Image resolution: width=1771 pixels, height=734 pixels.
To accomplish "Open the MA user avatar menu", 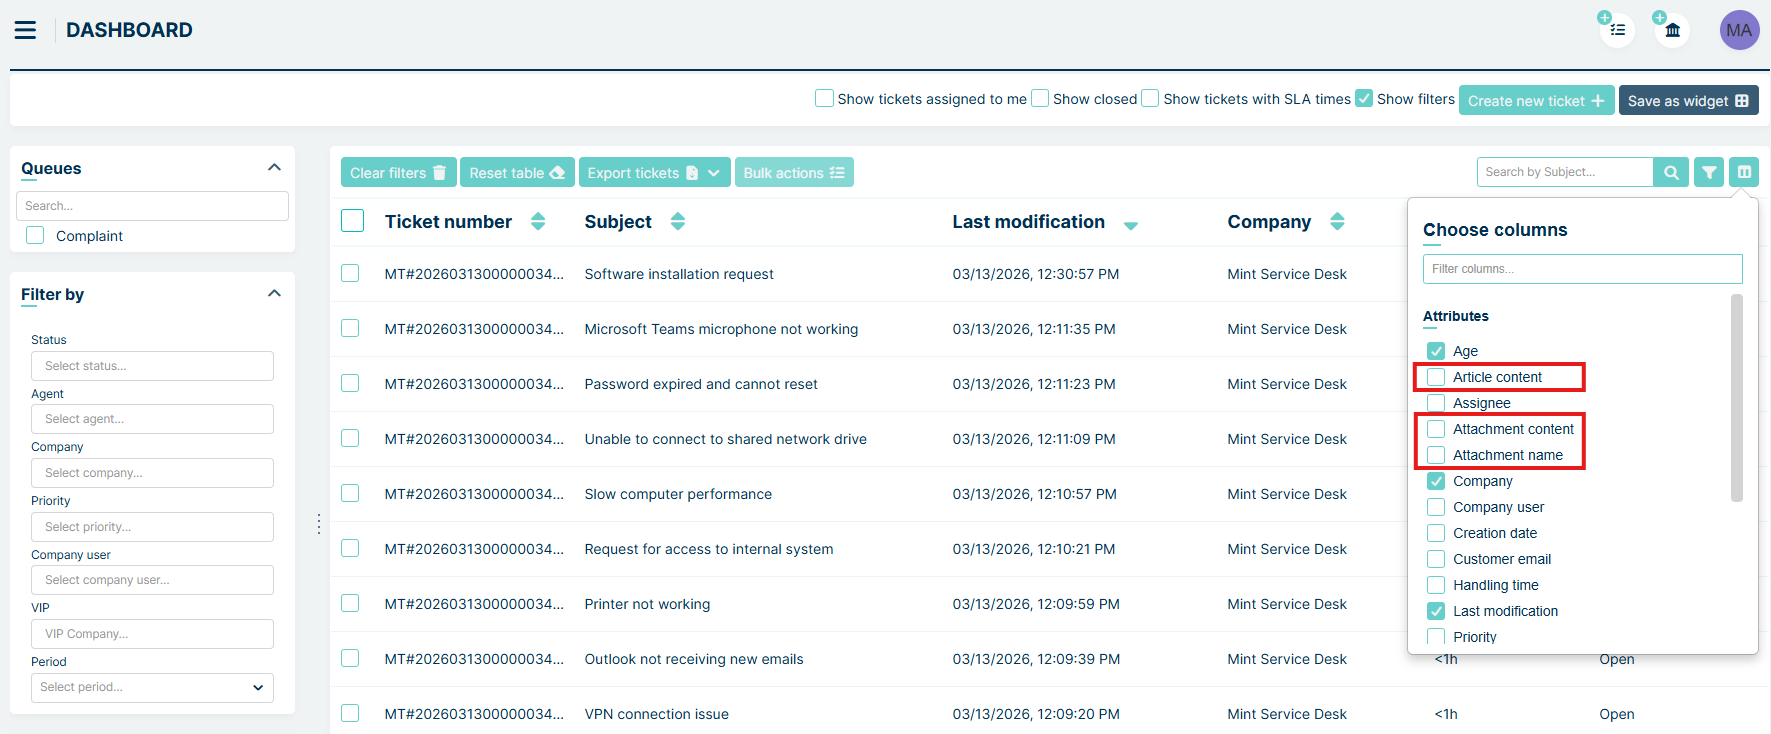I will point(1739,30).
